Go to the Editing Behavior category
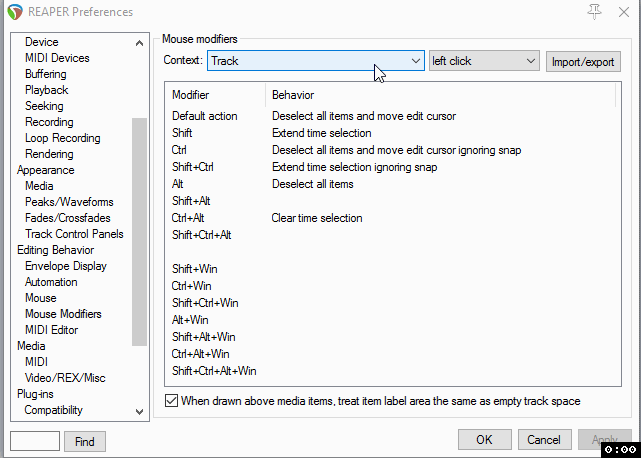This screenshot has height=458, width=641. 55,250
